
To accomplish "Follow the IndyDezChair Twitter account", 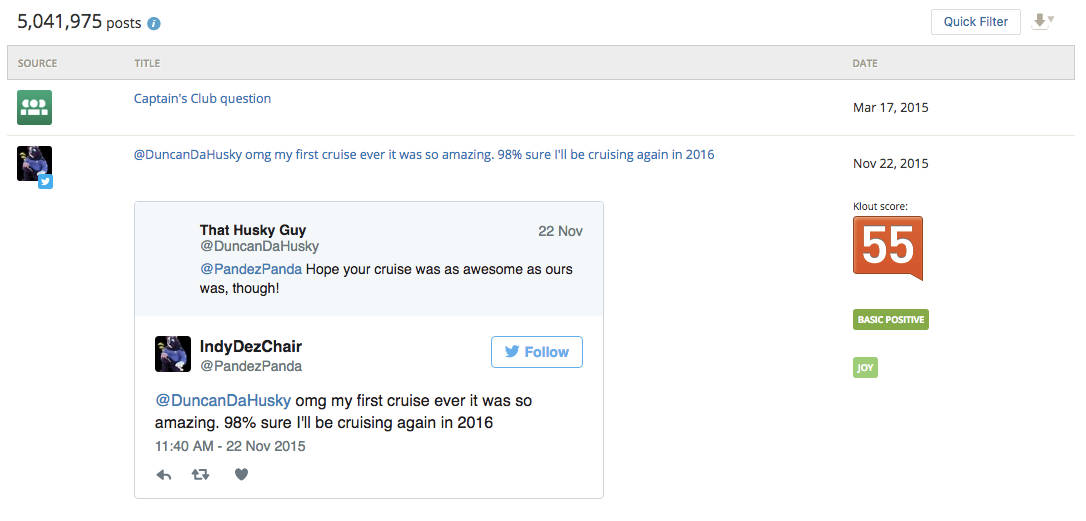I will coord(536,352).
